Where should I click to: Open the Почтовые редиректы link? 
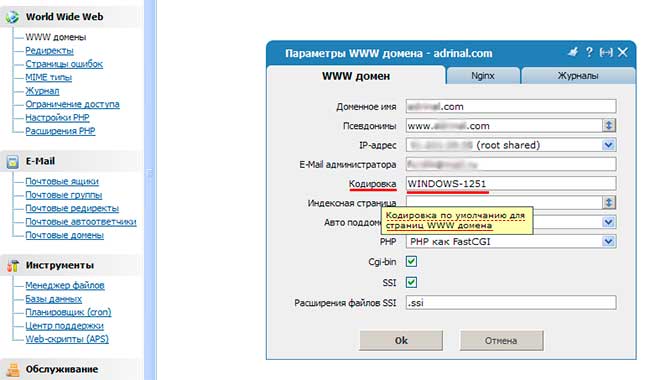coord(72,208)
